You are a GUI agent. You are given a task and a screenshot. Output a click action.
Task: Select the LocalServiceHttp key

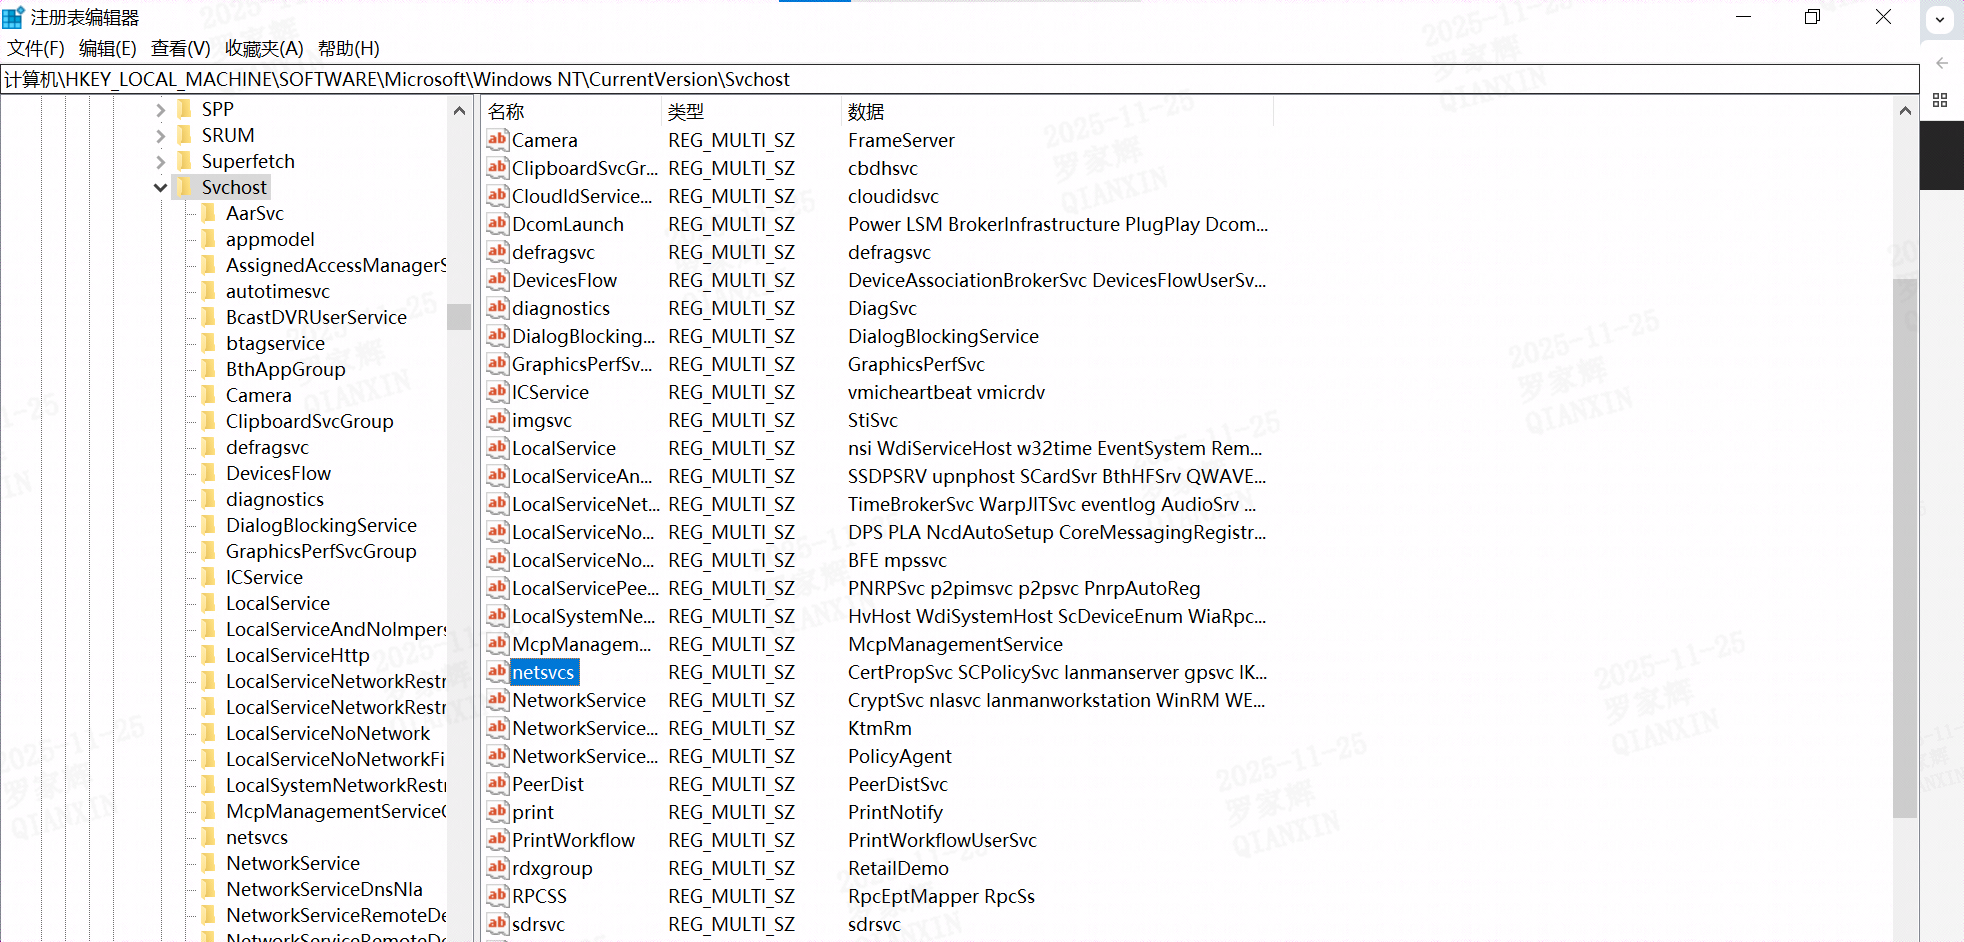pyautogui.click(x=298, y=655)
